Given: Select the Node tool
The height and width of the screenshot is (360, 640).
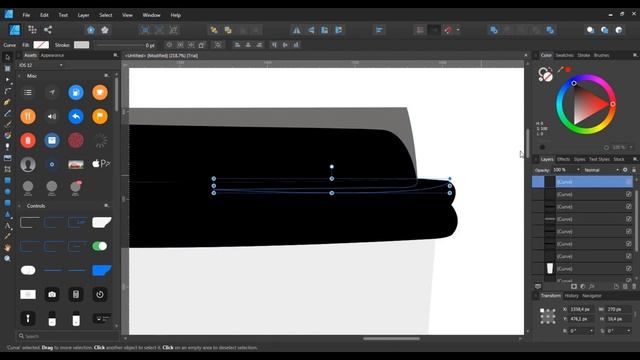Looking at the screenshot, I should (7, 80).
